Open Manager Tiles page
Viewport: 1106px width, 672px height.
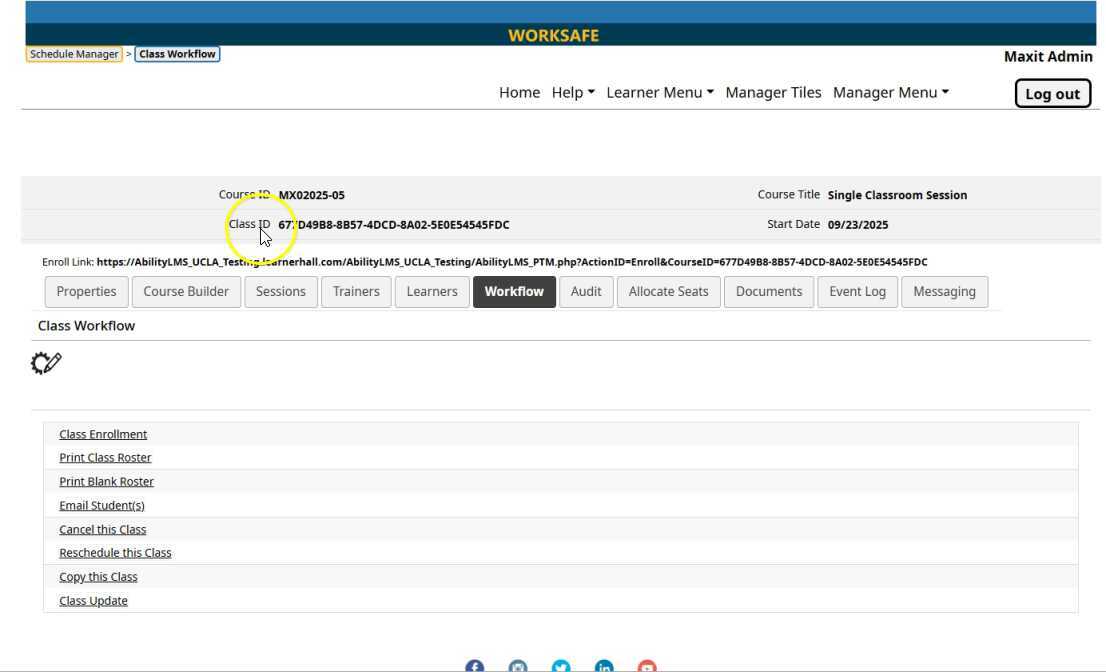pyautogui.click(x=773, y=92)
